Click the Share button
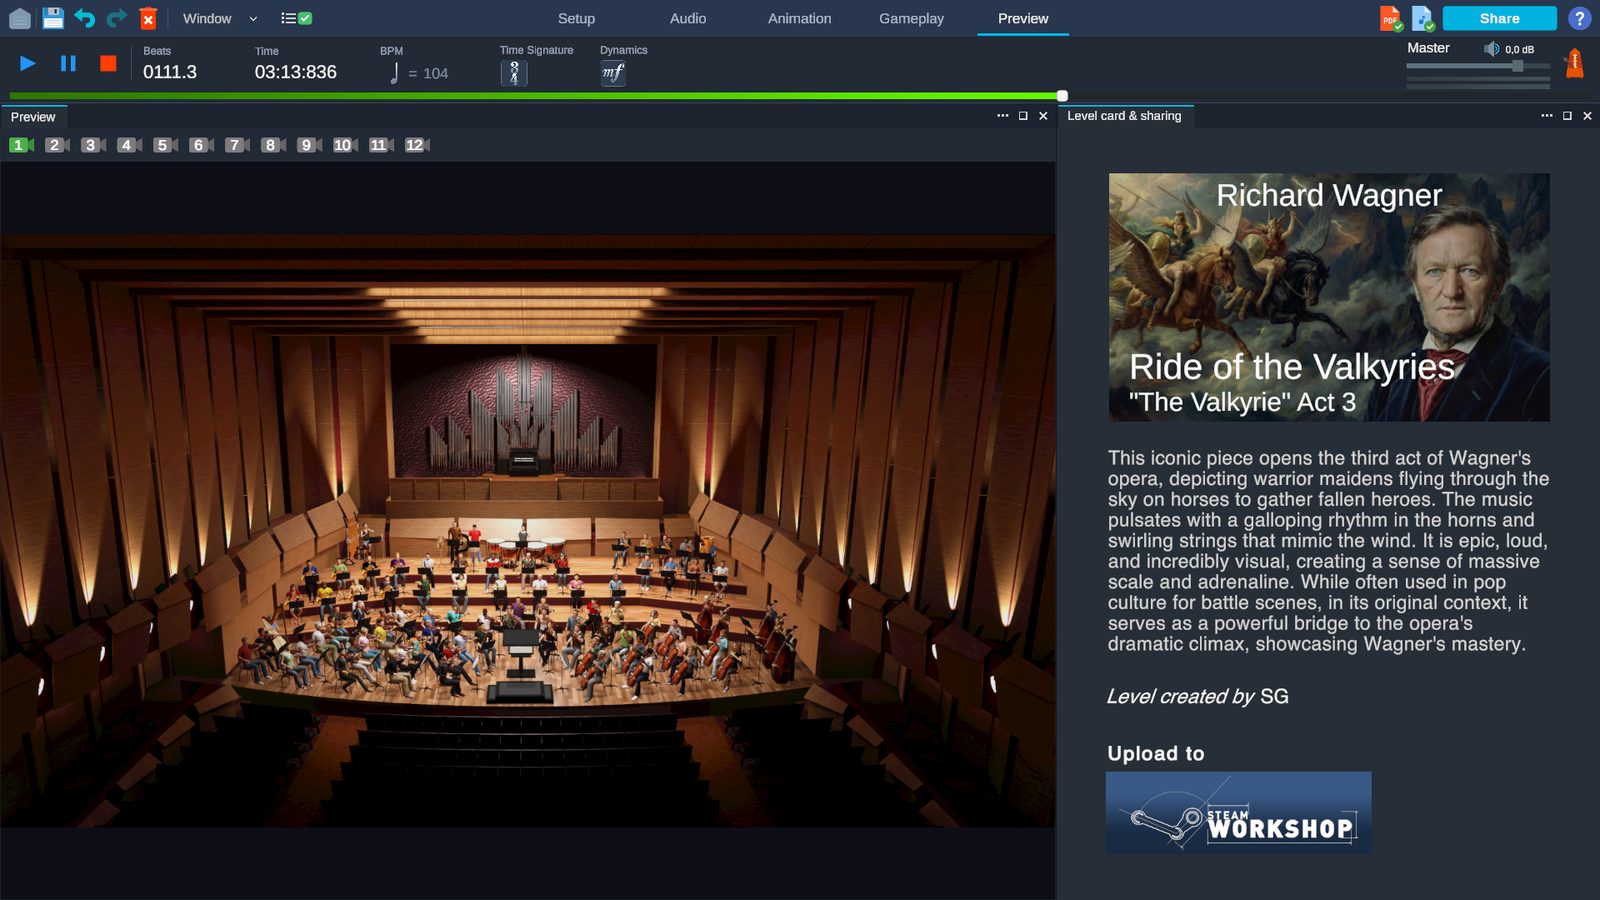 pyautogui.click(x=1499, y=18)
